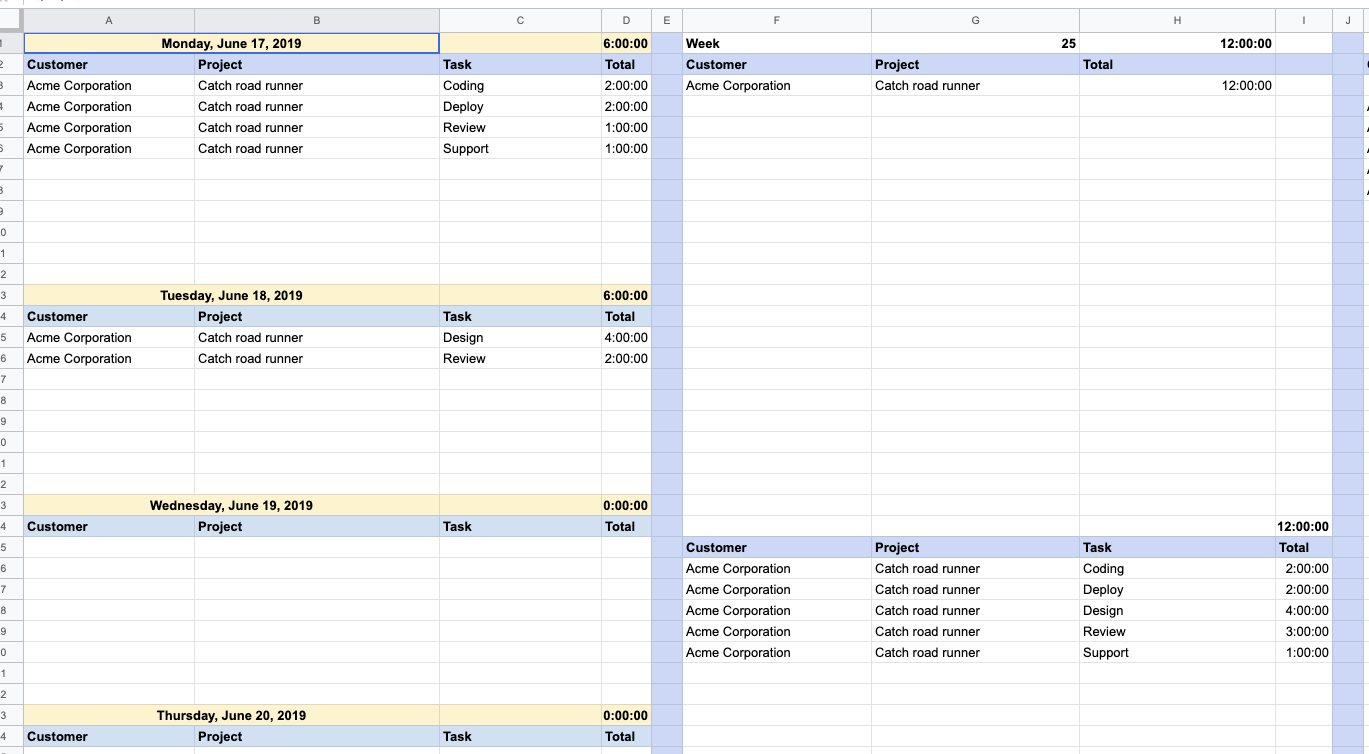Select 'Design' in the weekly task summary
1369x754 pixels.
point(1177,611)
